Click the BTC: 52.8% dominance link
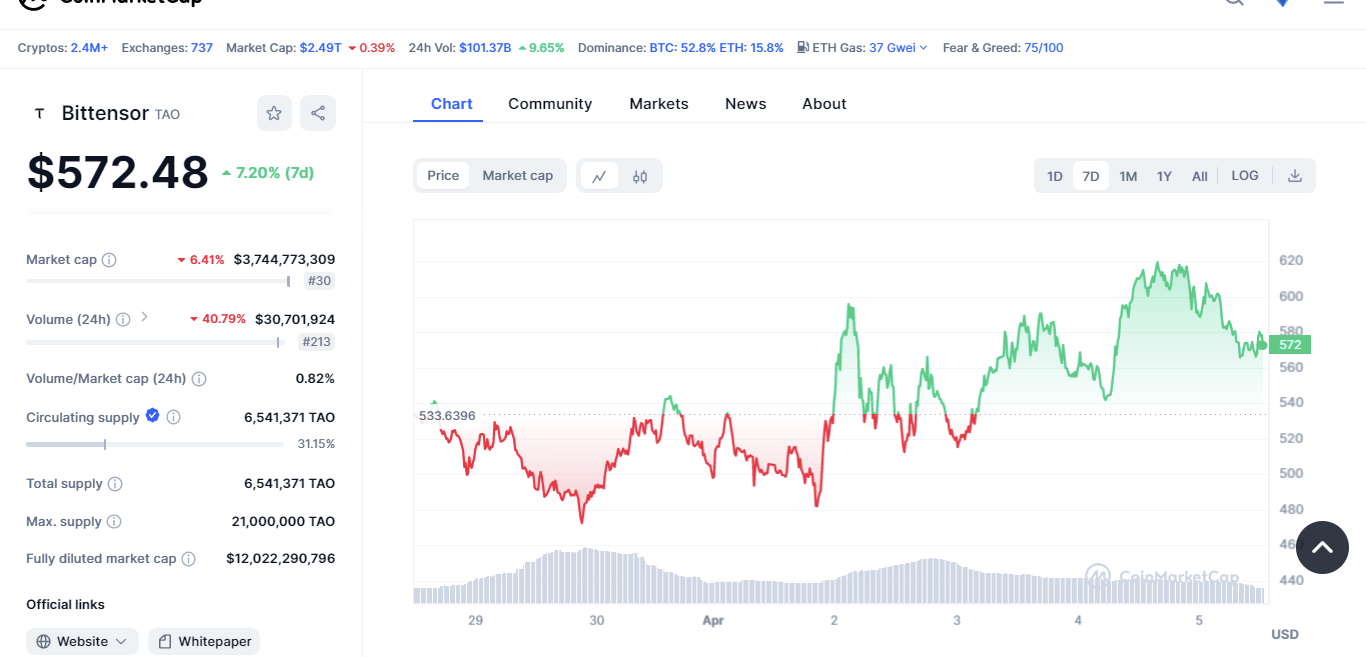Image resolution: width=1366 pixels, height=657 pixels. click(683, 47)
